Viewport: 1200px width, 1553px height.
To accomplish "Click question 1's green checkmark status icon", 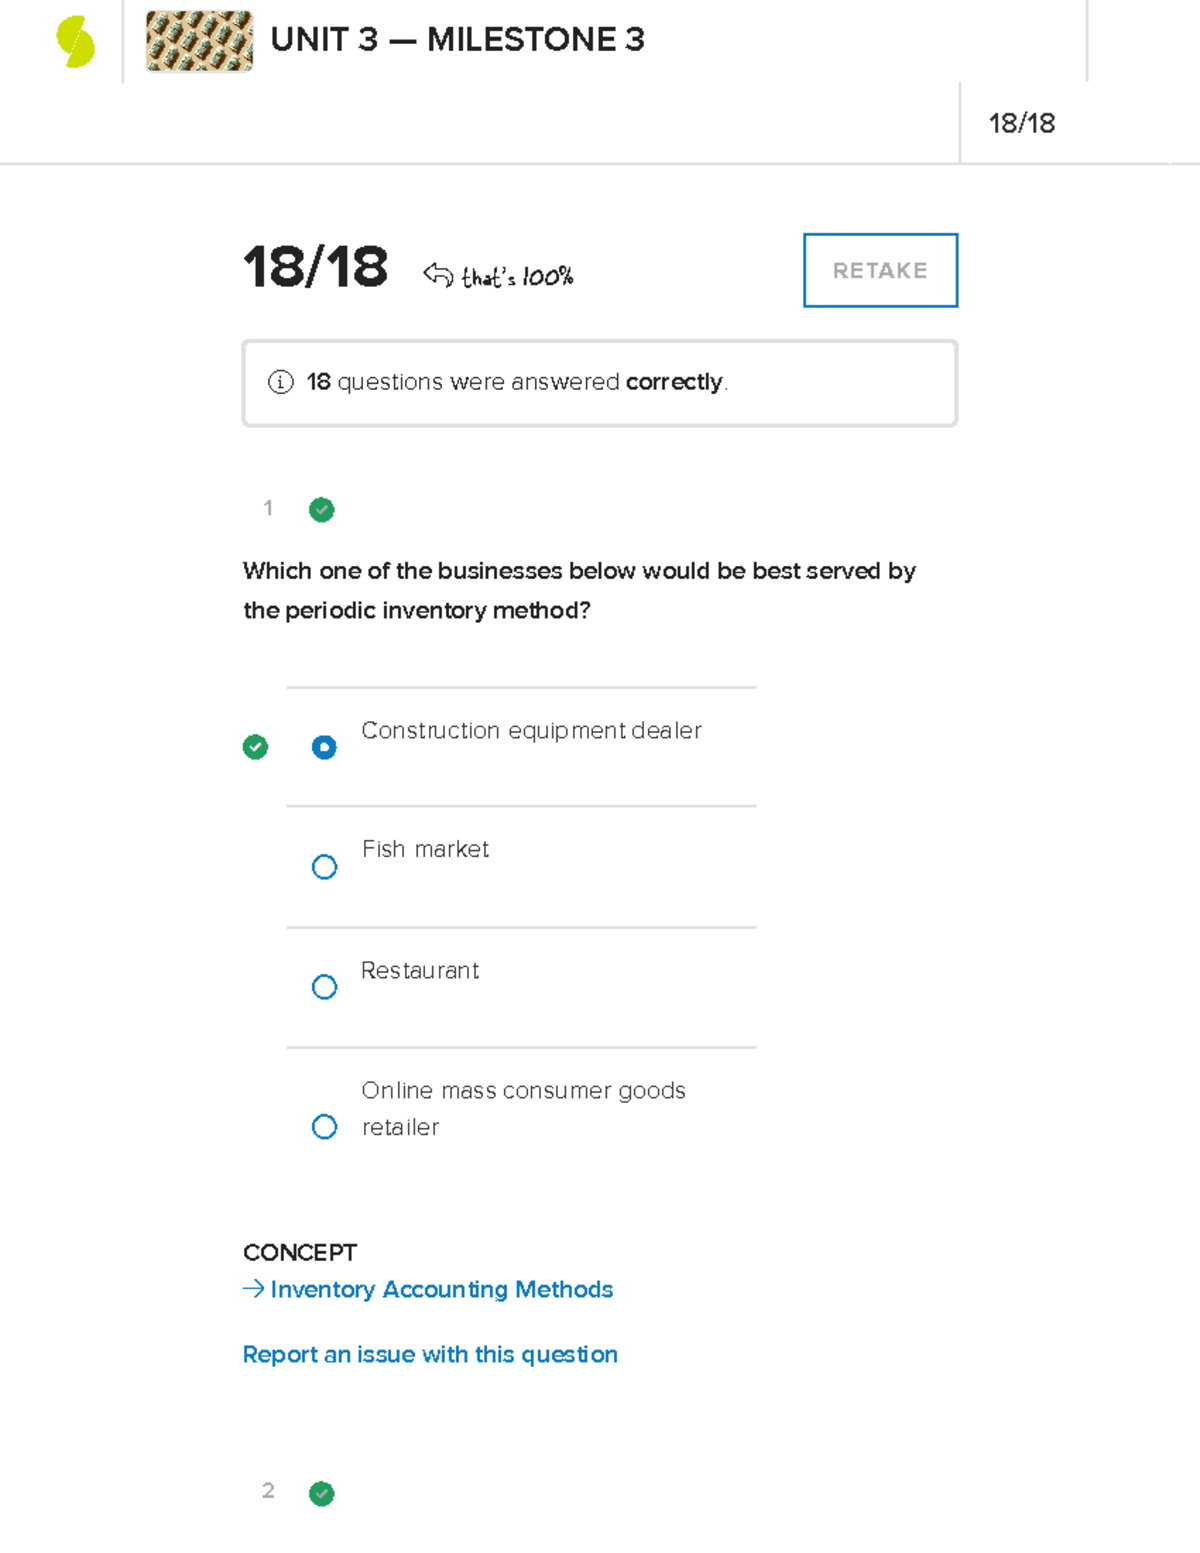I will point(322,510).
